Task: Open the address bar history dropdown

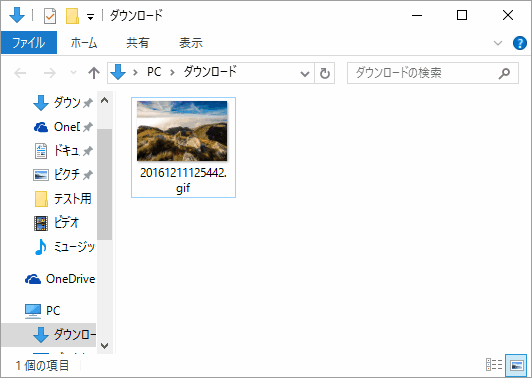Action: (x=305, y=73)
